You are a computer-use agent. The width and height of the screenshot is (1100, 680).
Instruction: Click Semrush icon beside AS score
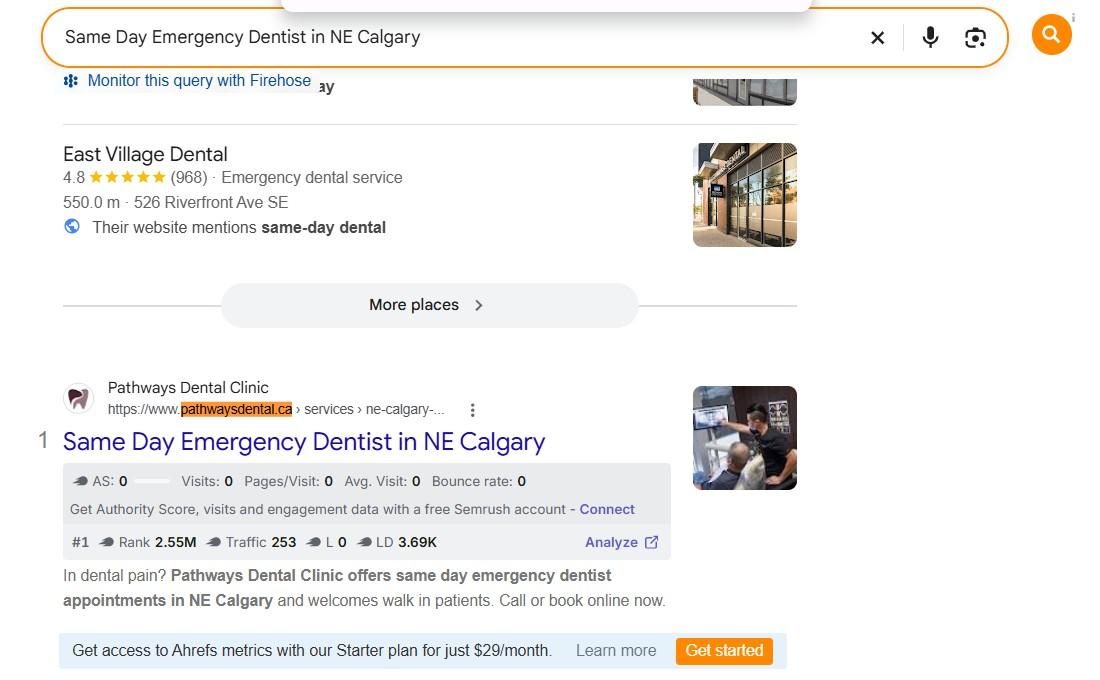coord(81,481)
